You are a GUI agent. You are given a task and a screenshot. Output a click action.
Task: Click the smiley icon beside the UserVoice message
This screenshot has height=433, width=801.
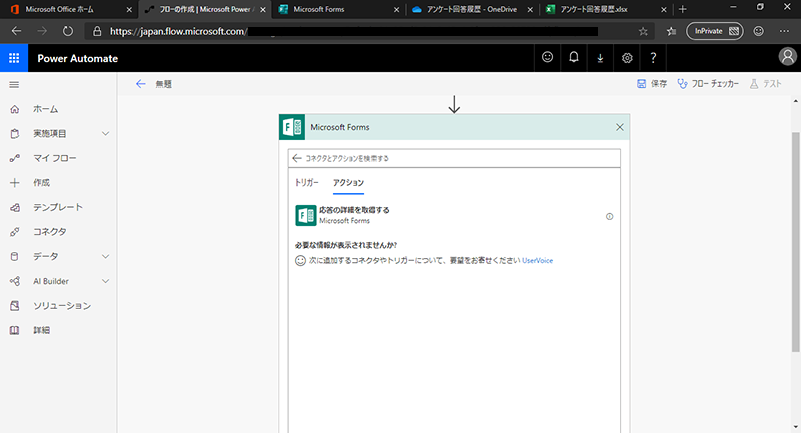click(x=300, y=260)
